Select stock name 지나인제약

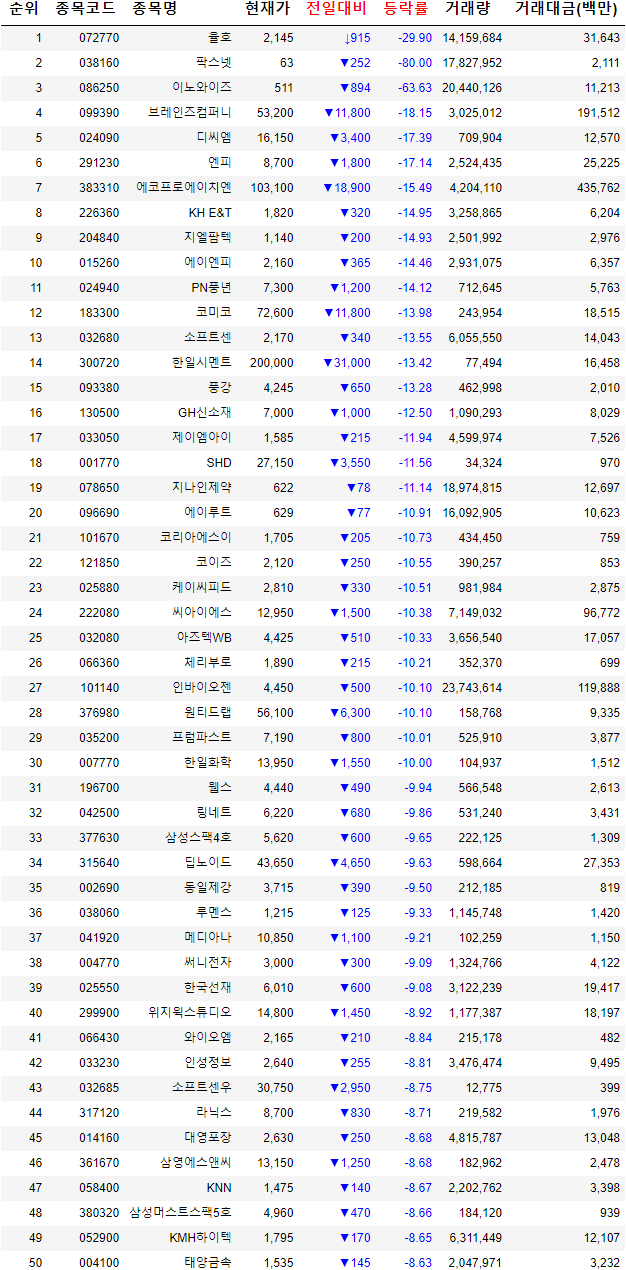tap(202, 488)
